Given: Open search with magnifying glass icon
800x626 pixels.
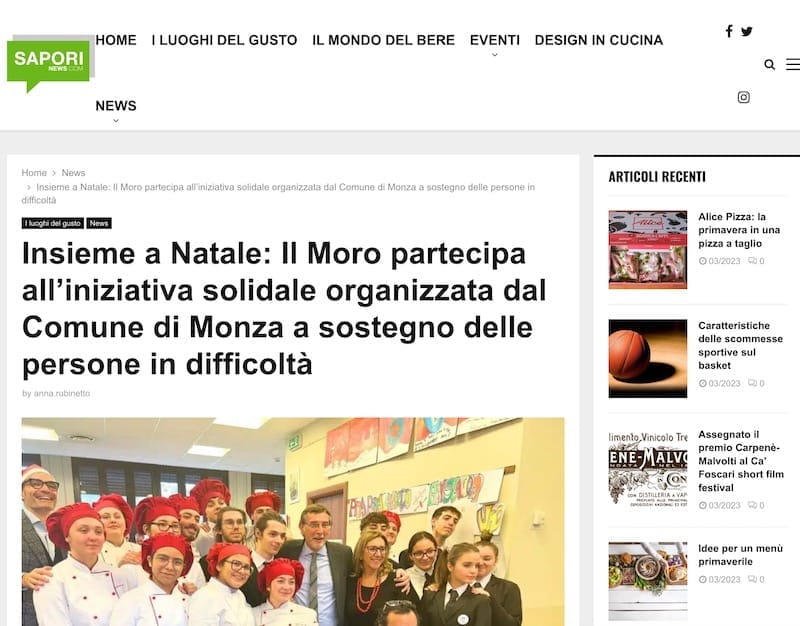Looking at the screenshot, I should pyautogui.click(x=769, y=64).
